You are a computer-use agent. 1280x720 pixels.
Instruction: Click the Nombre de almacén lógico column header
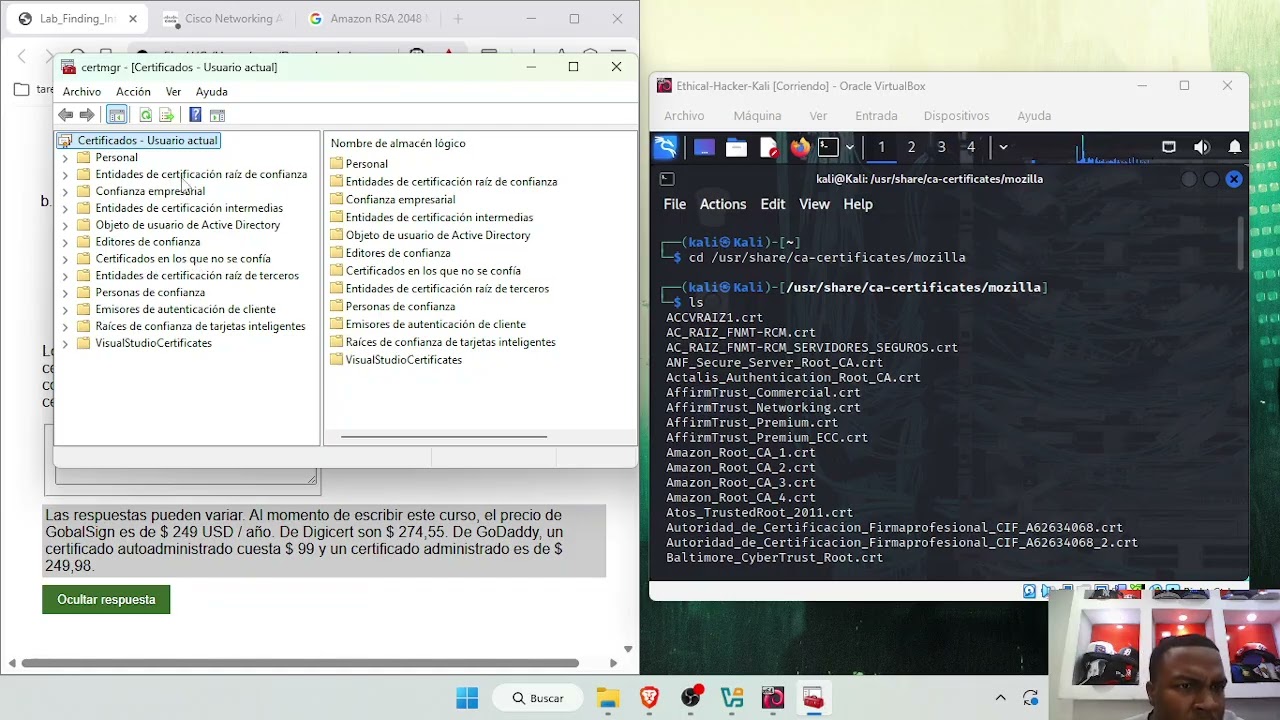[x=398, y=144]
